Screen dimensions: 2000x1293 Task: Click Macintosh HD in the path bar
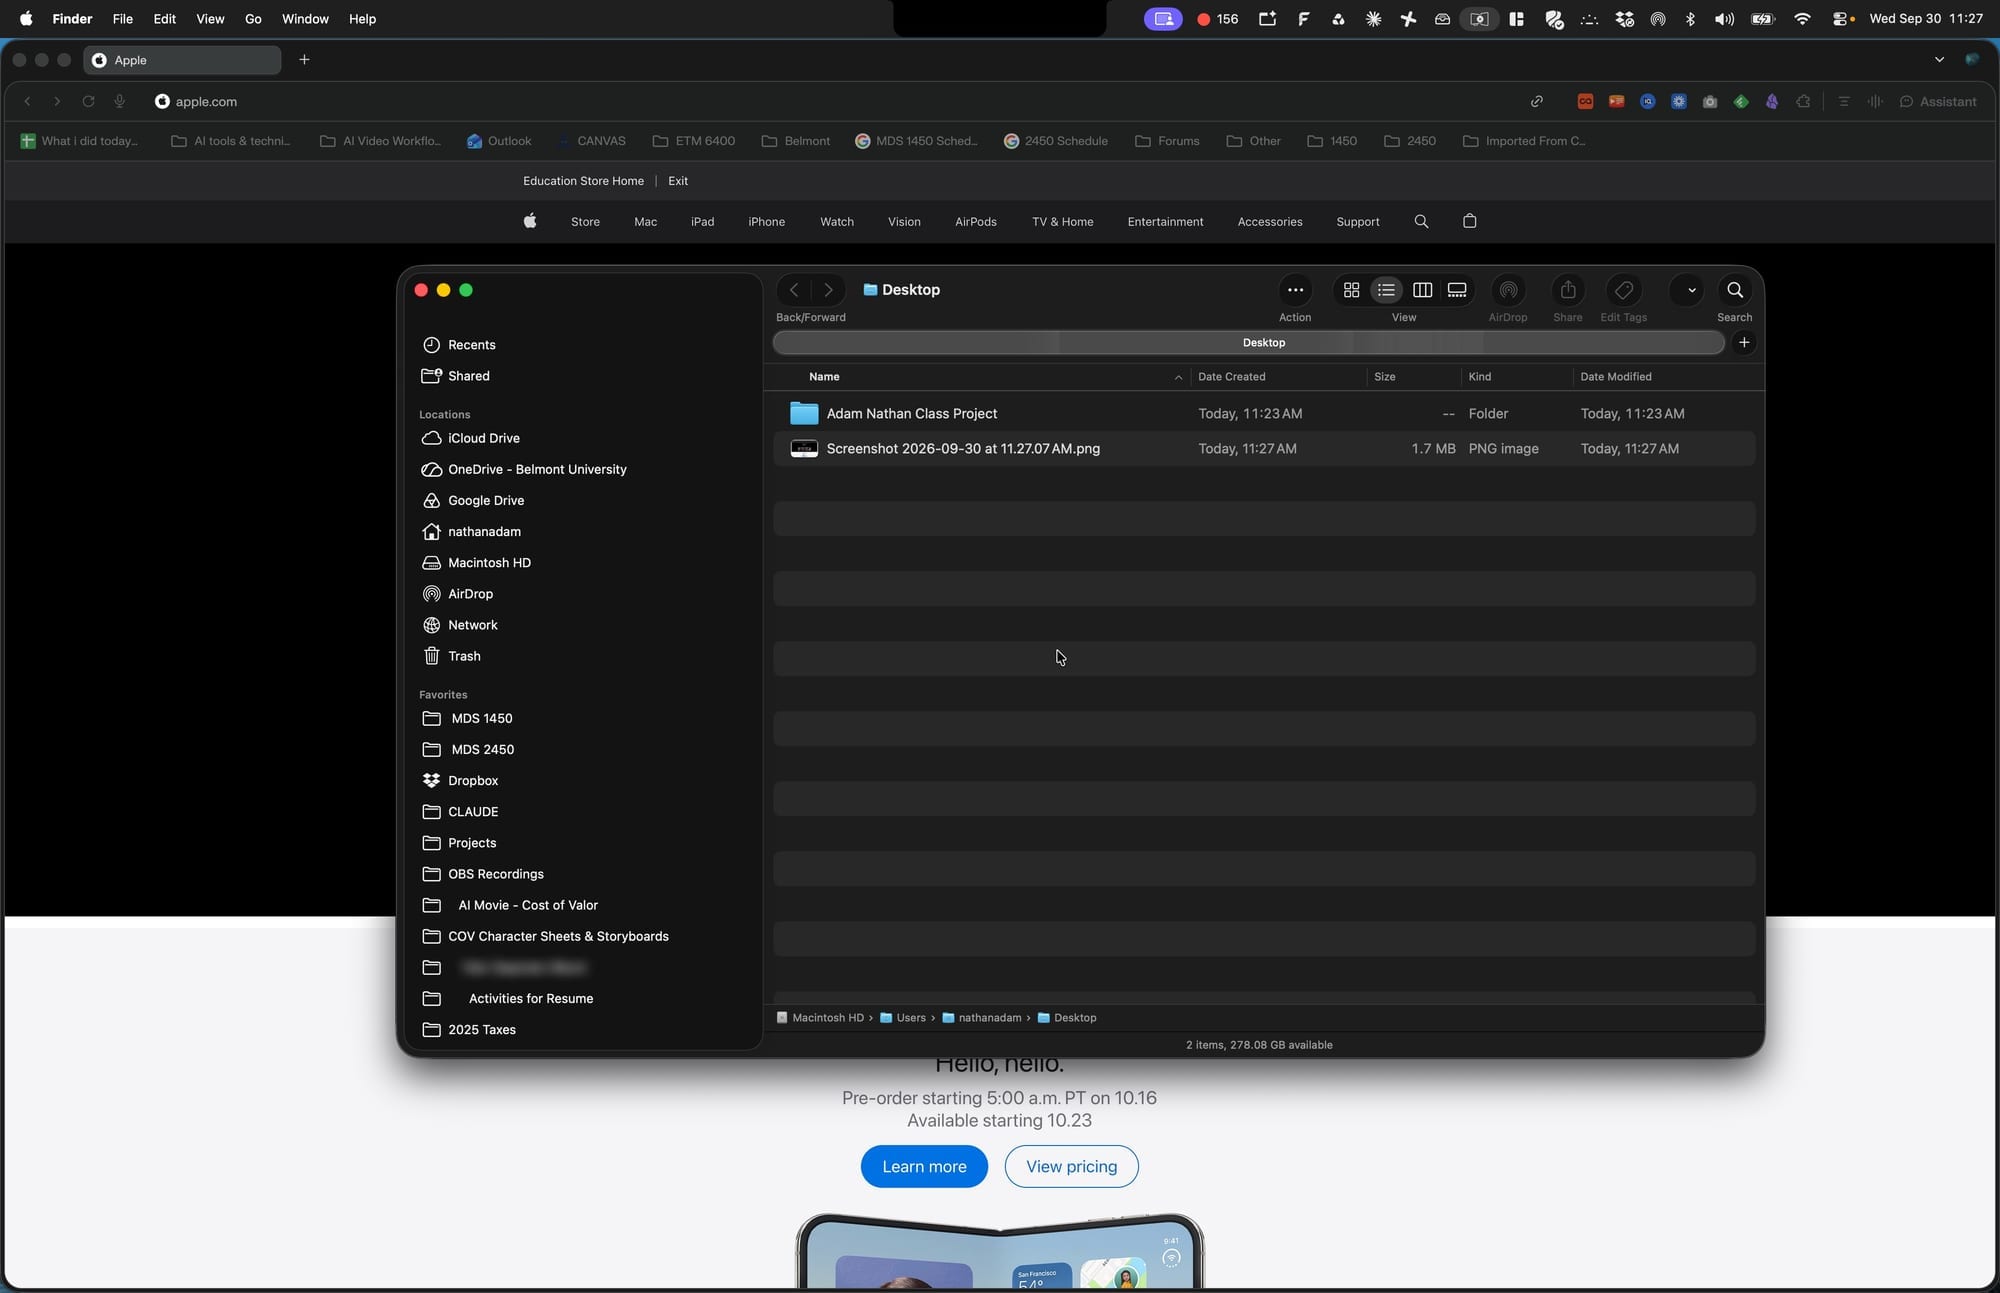[x=819, y=1018]
